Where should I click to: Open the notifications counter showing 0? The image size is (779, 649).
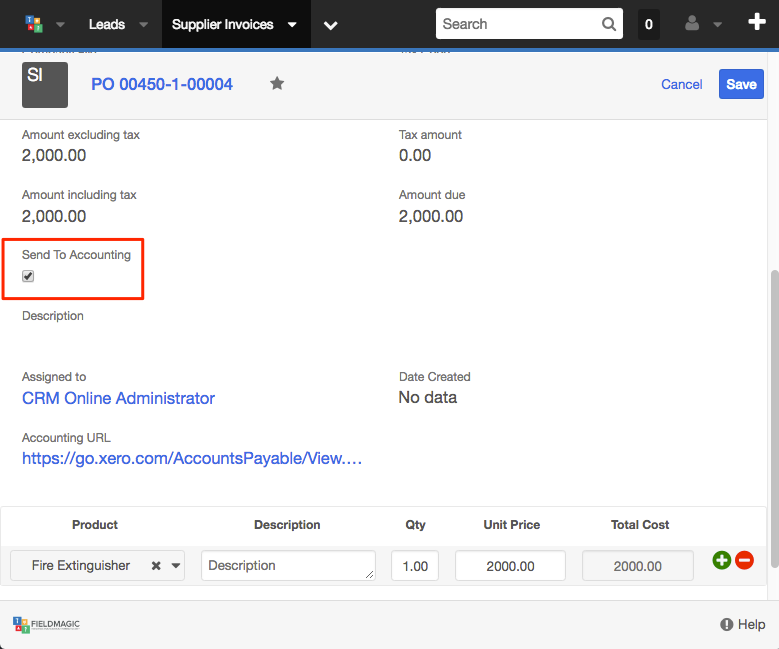click(x=648, y=24)
